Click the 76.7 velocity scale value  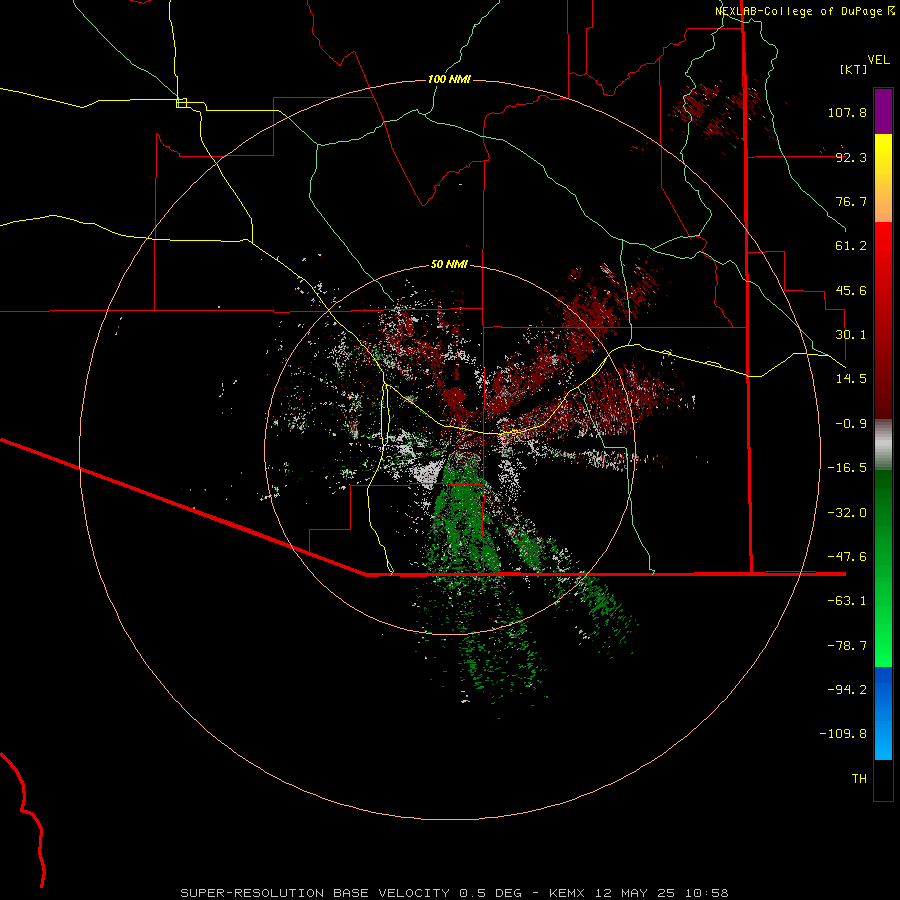pyautogui.click(x=851, y=201)
